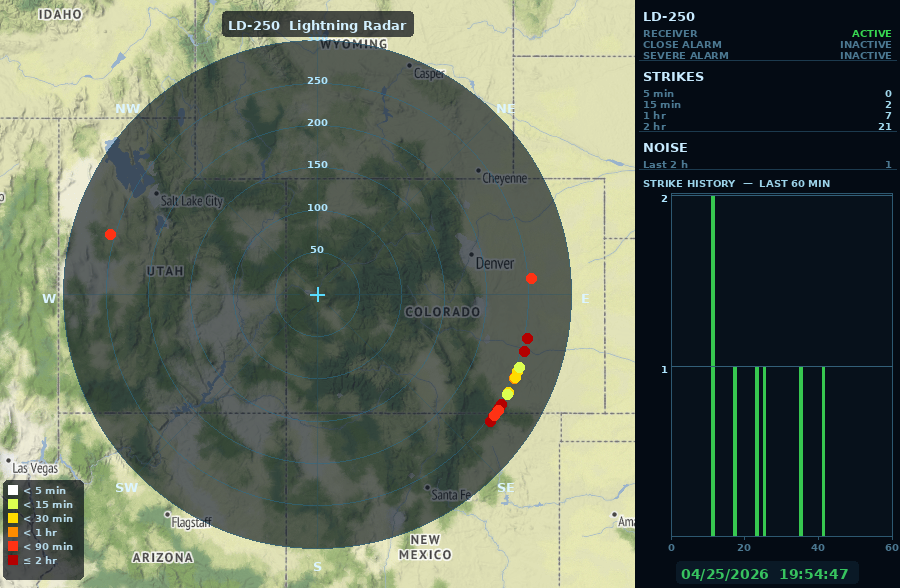Click the Salt Lake City map marker
Viewport: 900px width, 588px height.
tap(157, 194)
